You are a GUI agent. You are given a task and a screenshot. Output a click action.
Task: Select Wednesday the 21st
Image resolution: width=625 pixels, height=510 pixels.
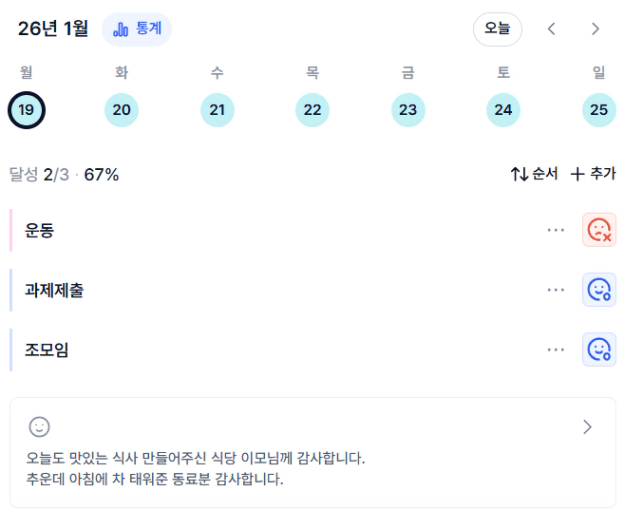tap(217, 109)
